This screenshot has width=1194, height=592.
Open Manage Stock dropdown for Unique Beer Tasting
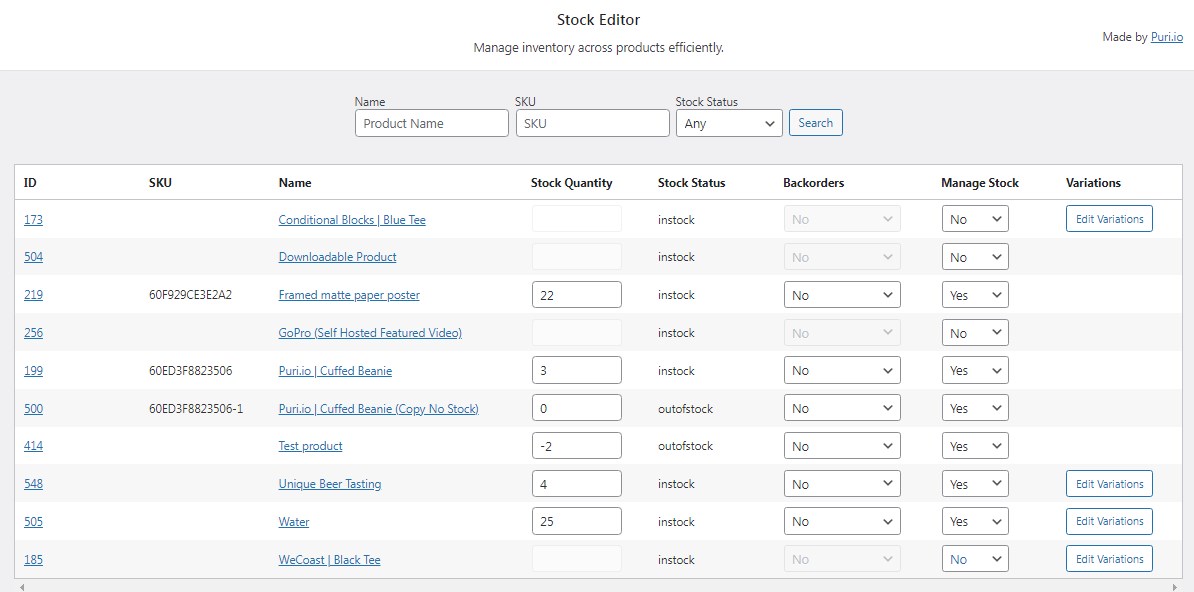coord(975,484)
